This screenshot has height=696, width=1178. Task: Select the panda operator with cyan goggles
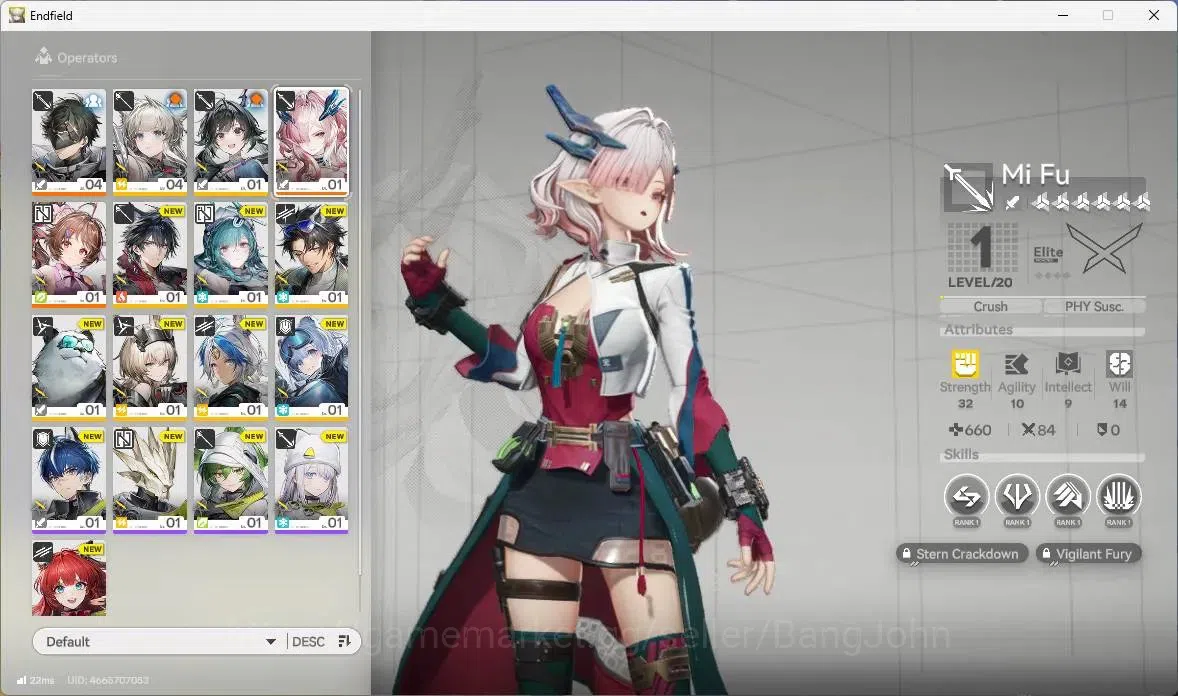[x=69, y=368]
